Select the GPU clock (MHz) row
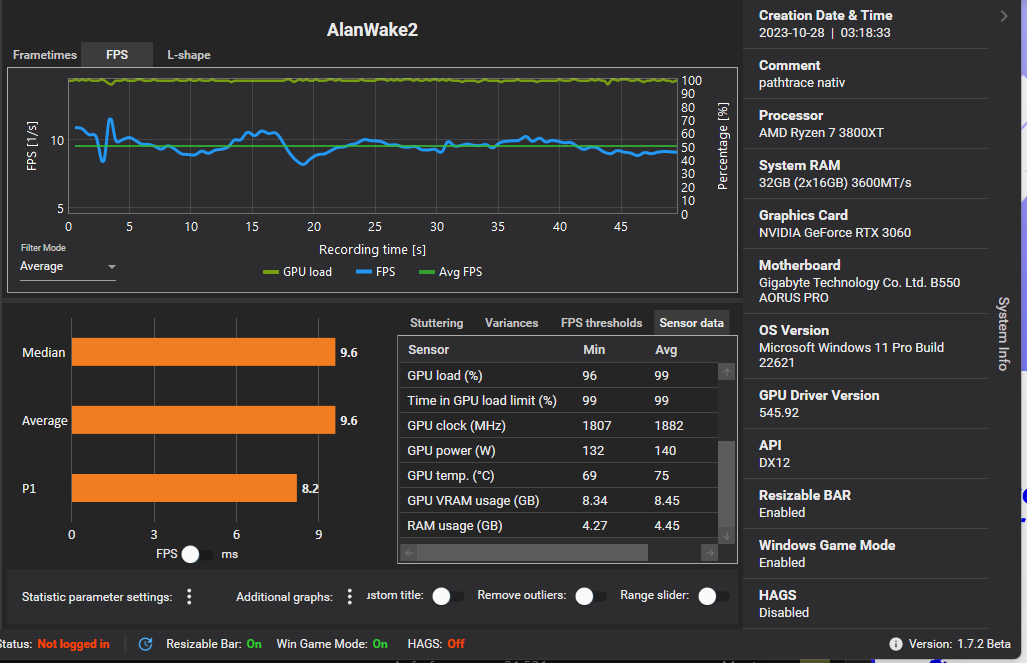This screenshot has height=663, width=1027. [x=559, y=426]
